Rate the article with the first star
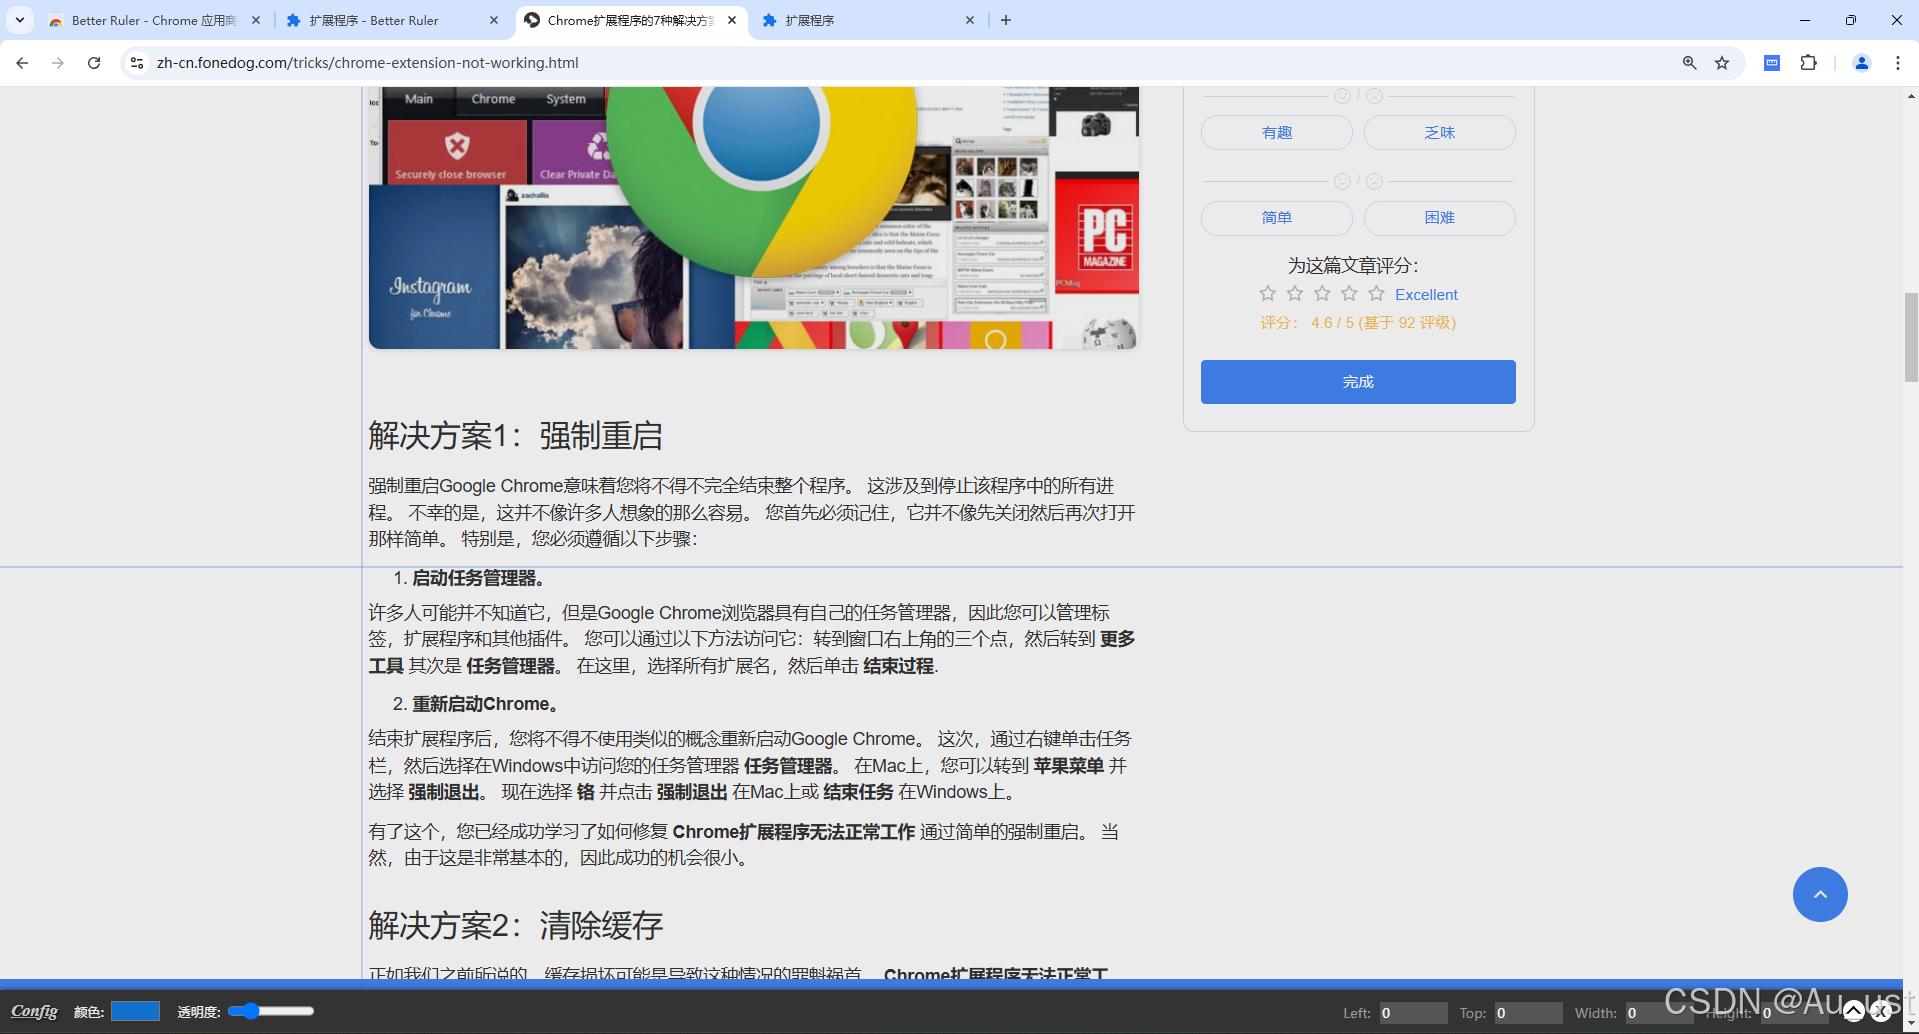1919x1034 pixels. (1268, 293)
